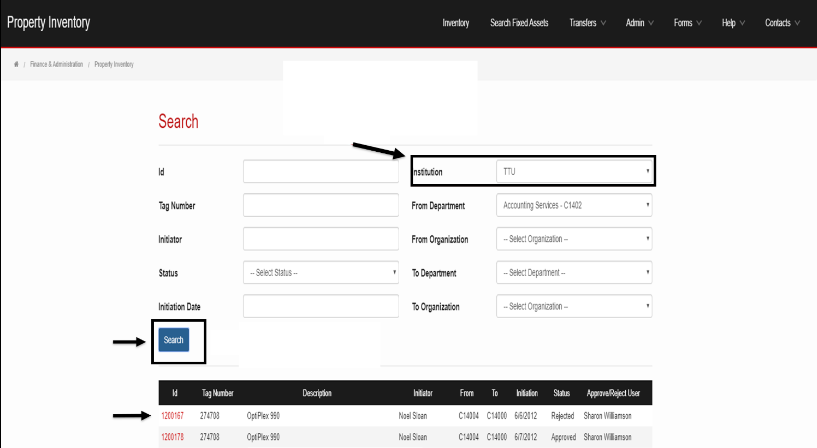
Task: Click the Id input field
Action: (x=320, y=171)
